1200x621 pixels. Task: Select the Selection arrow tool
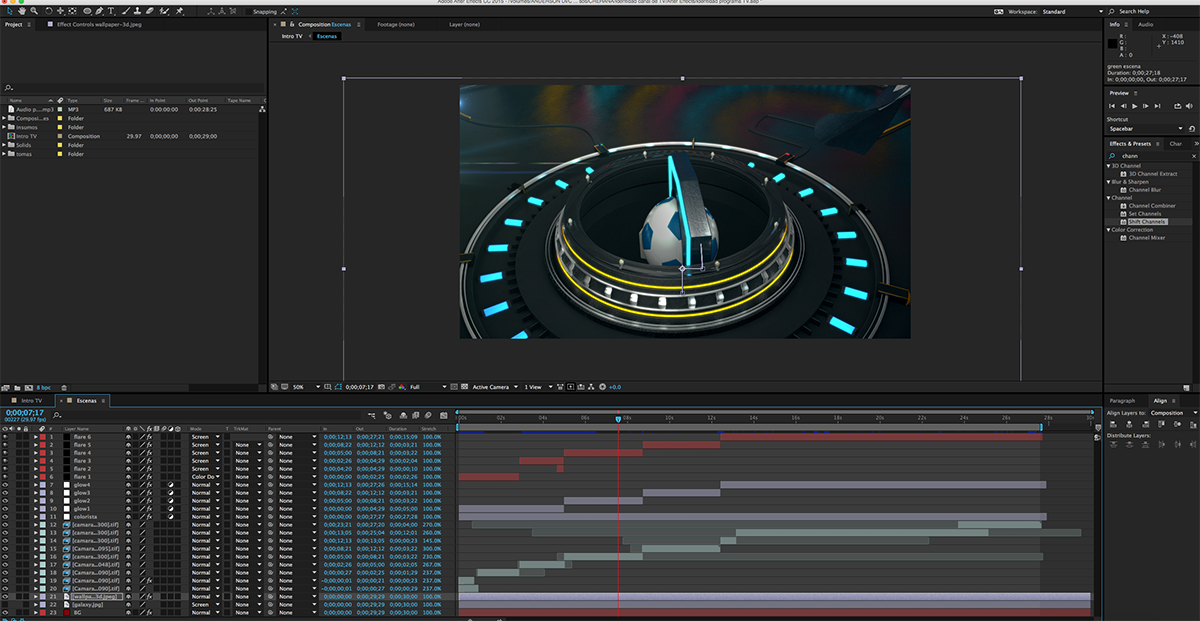[8, 12]
